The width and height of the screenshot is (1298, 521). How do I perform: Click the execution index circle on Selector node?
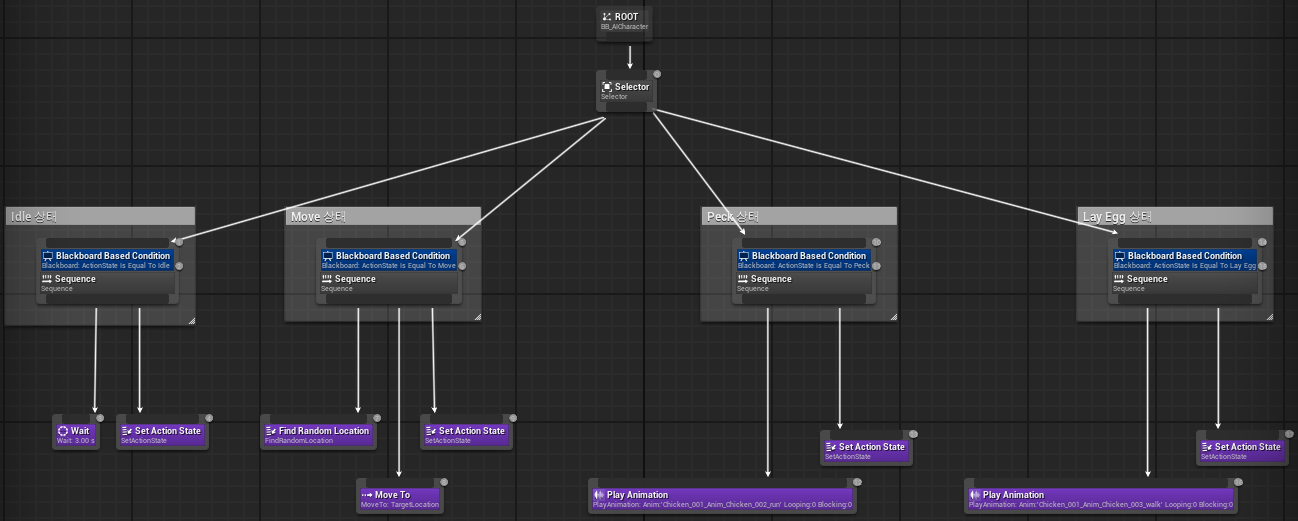click(x=657, y=74)
